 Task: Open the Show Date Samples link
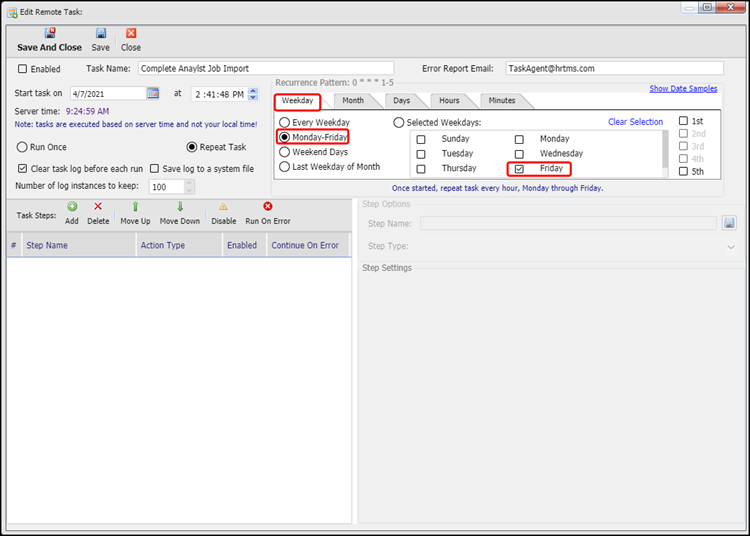tap(683, 88)
